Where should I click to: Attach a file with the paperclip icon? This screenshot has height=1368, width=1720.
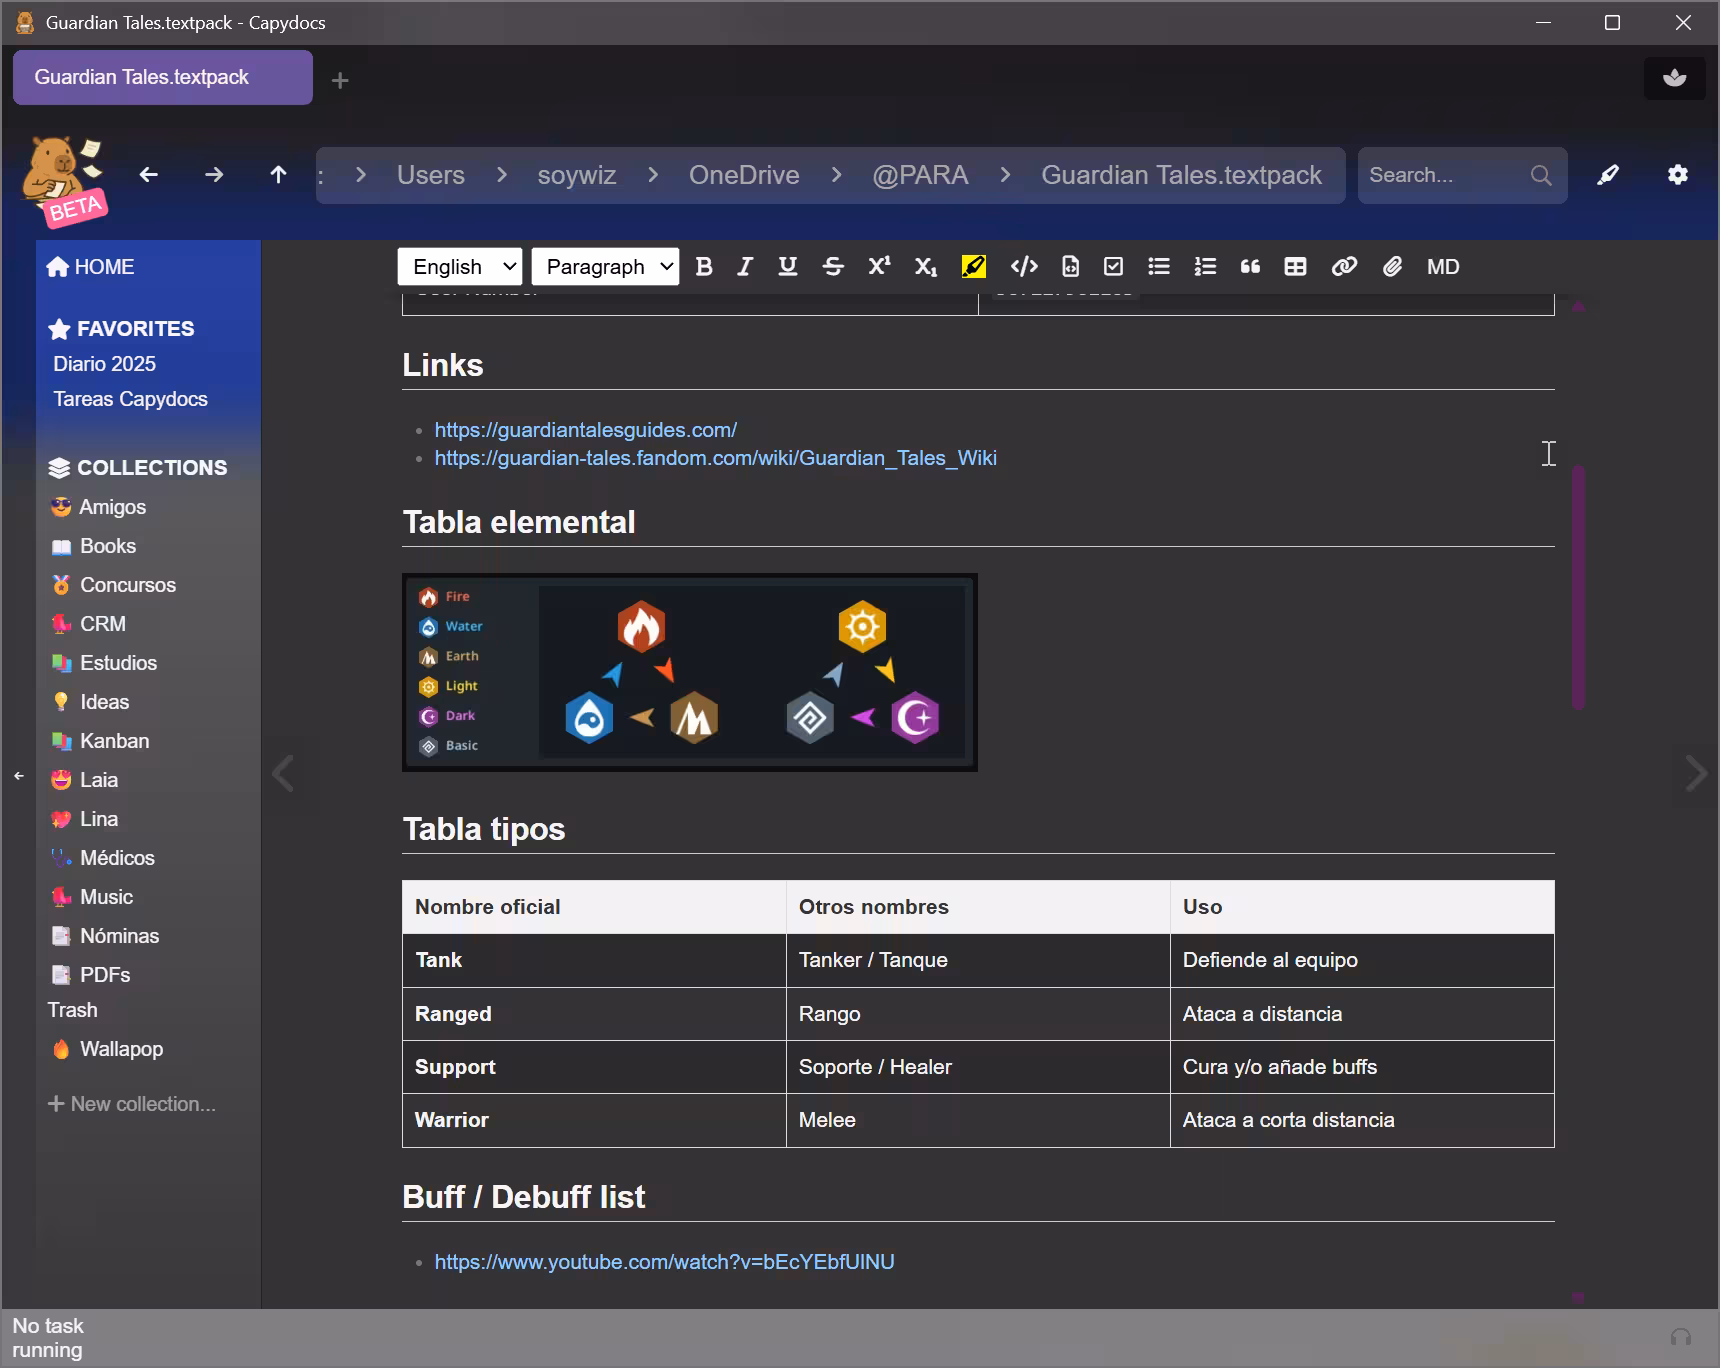click(1392, 267)
